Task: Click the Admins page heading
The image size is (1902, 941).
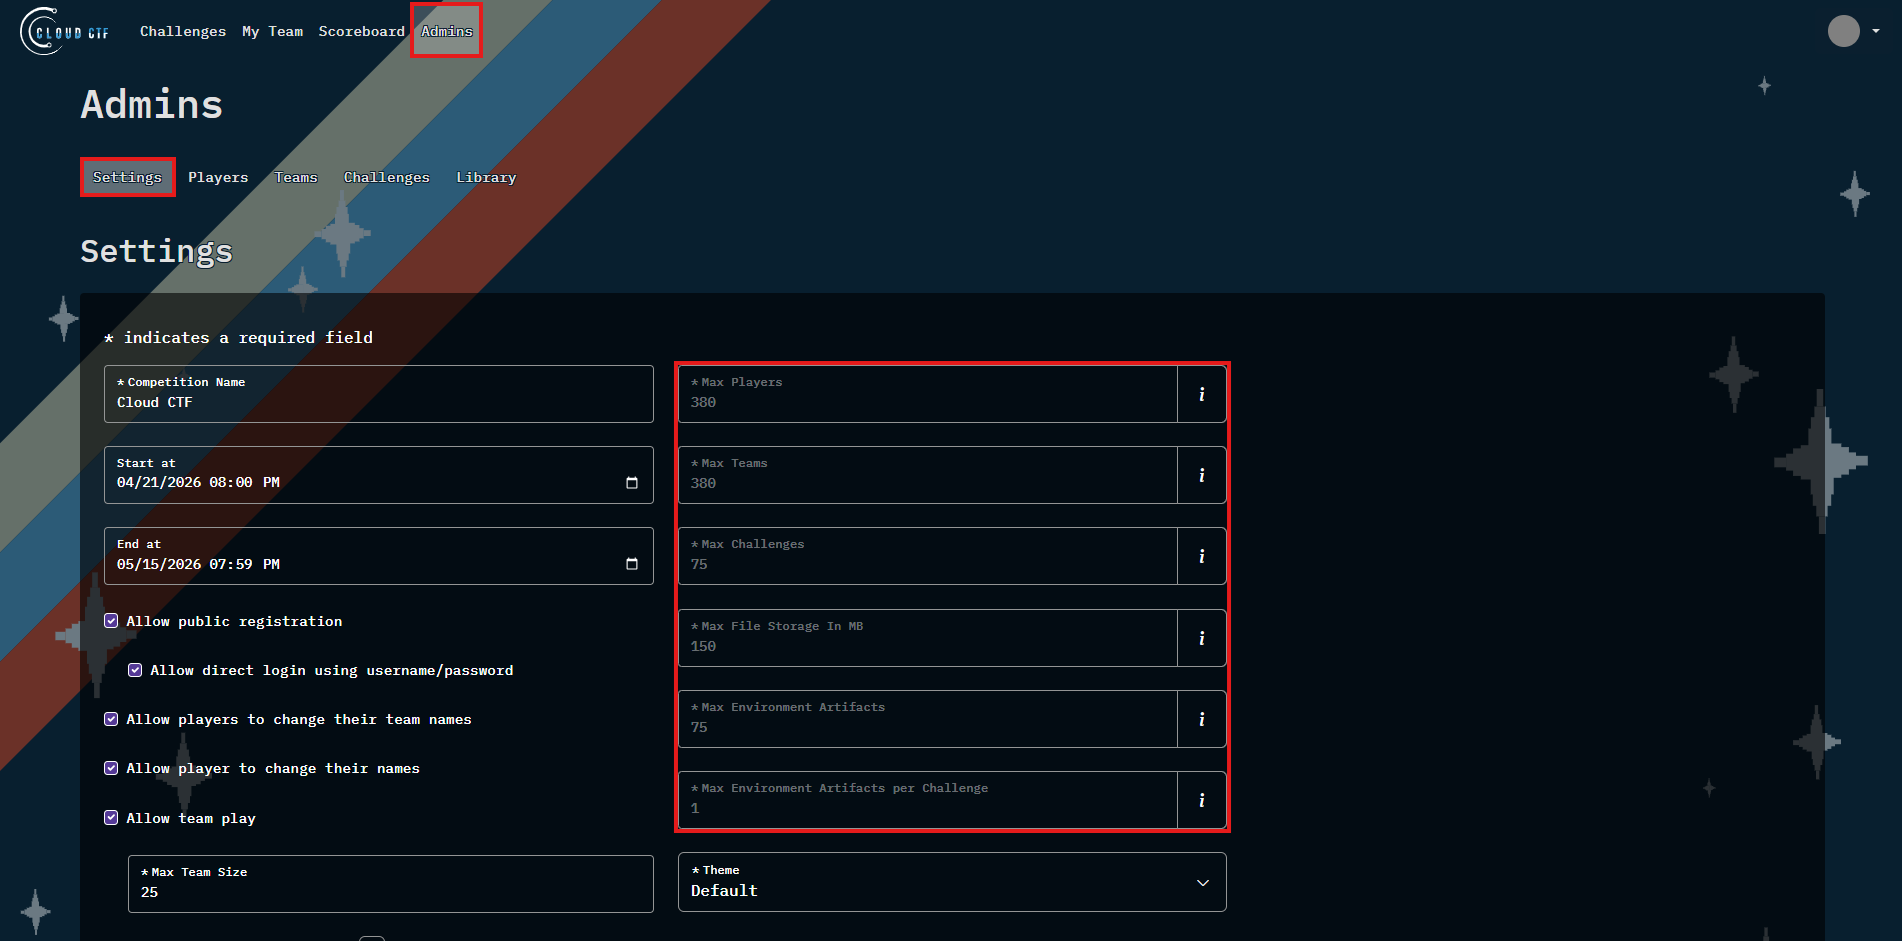Action: click(x=152, y=105)
